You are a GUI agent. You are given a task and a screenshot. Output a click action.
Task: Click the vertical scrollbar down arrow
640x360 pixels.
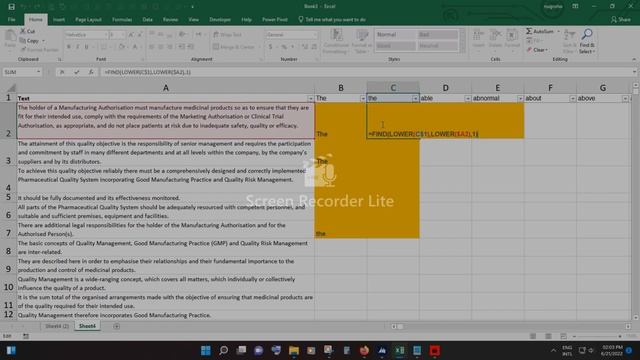[635, 317]
